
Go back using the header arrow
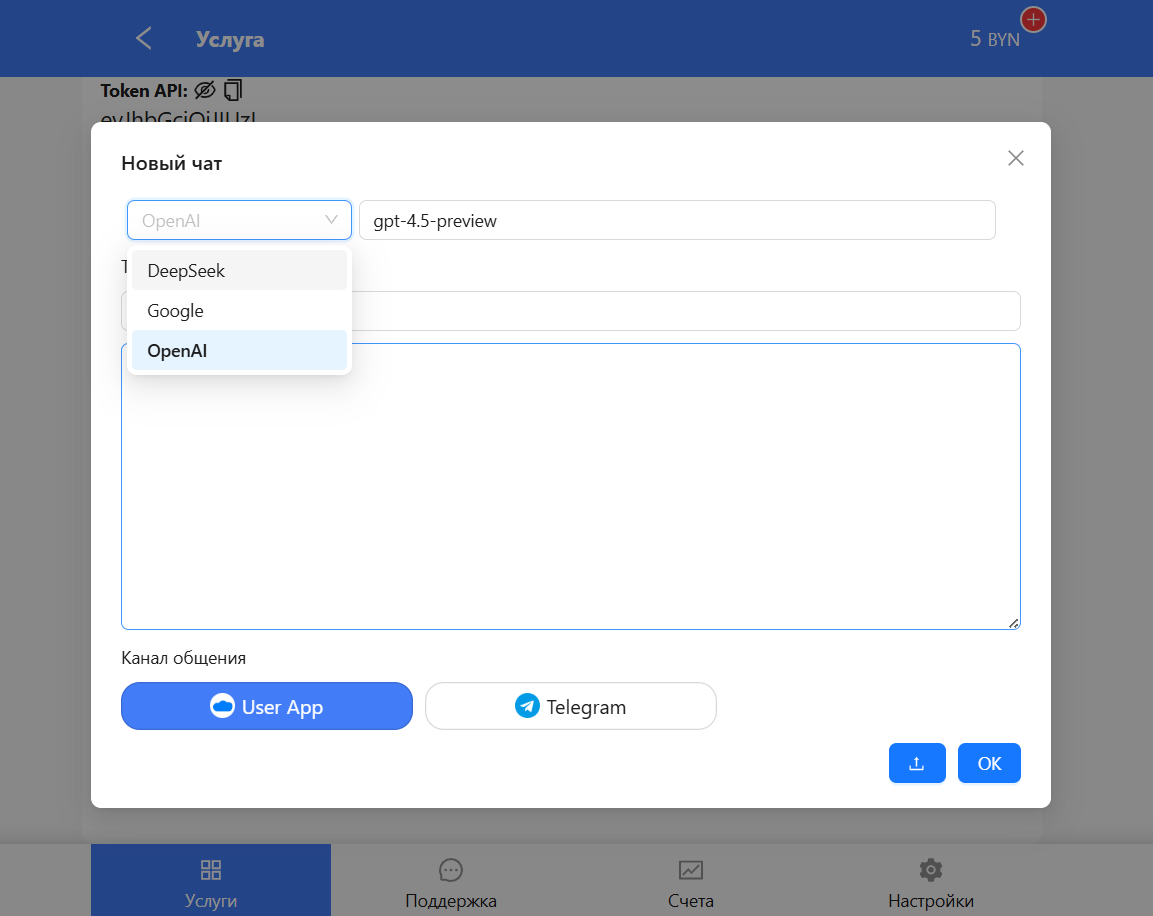click(x=144, y=38)
